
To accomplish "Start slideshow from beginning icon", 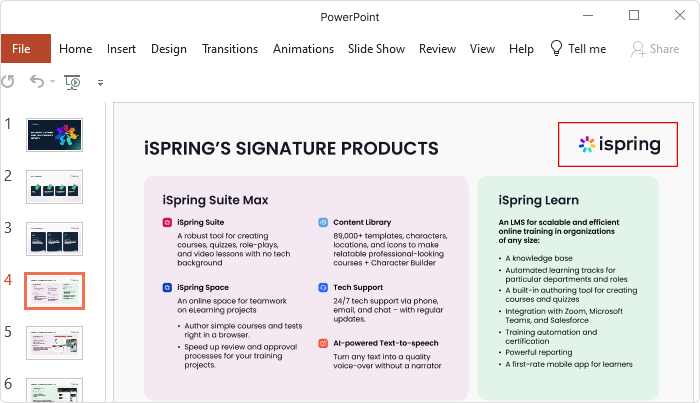I will coord(72,82).
